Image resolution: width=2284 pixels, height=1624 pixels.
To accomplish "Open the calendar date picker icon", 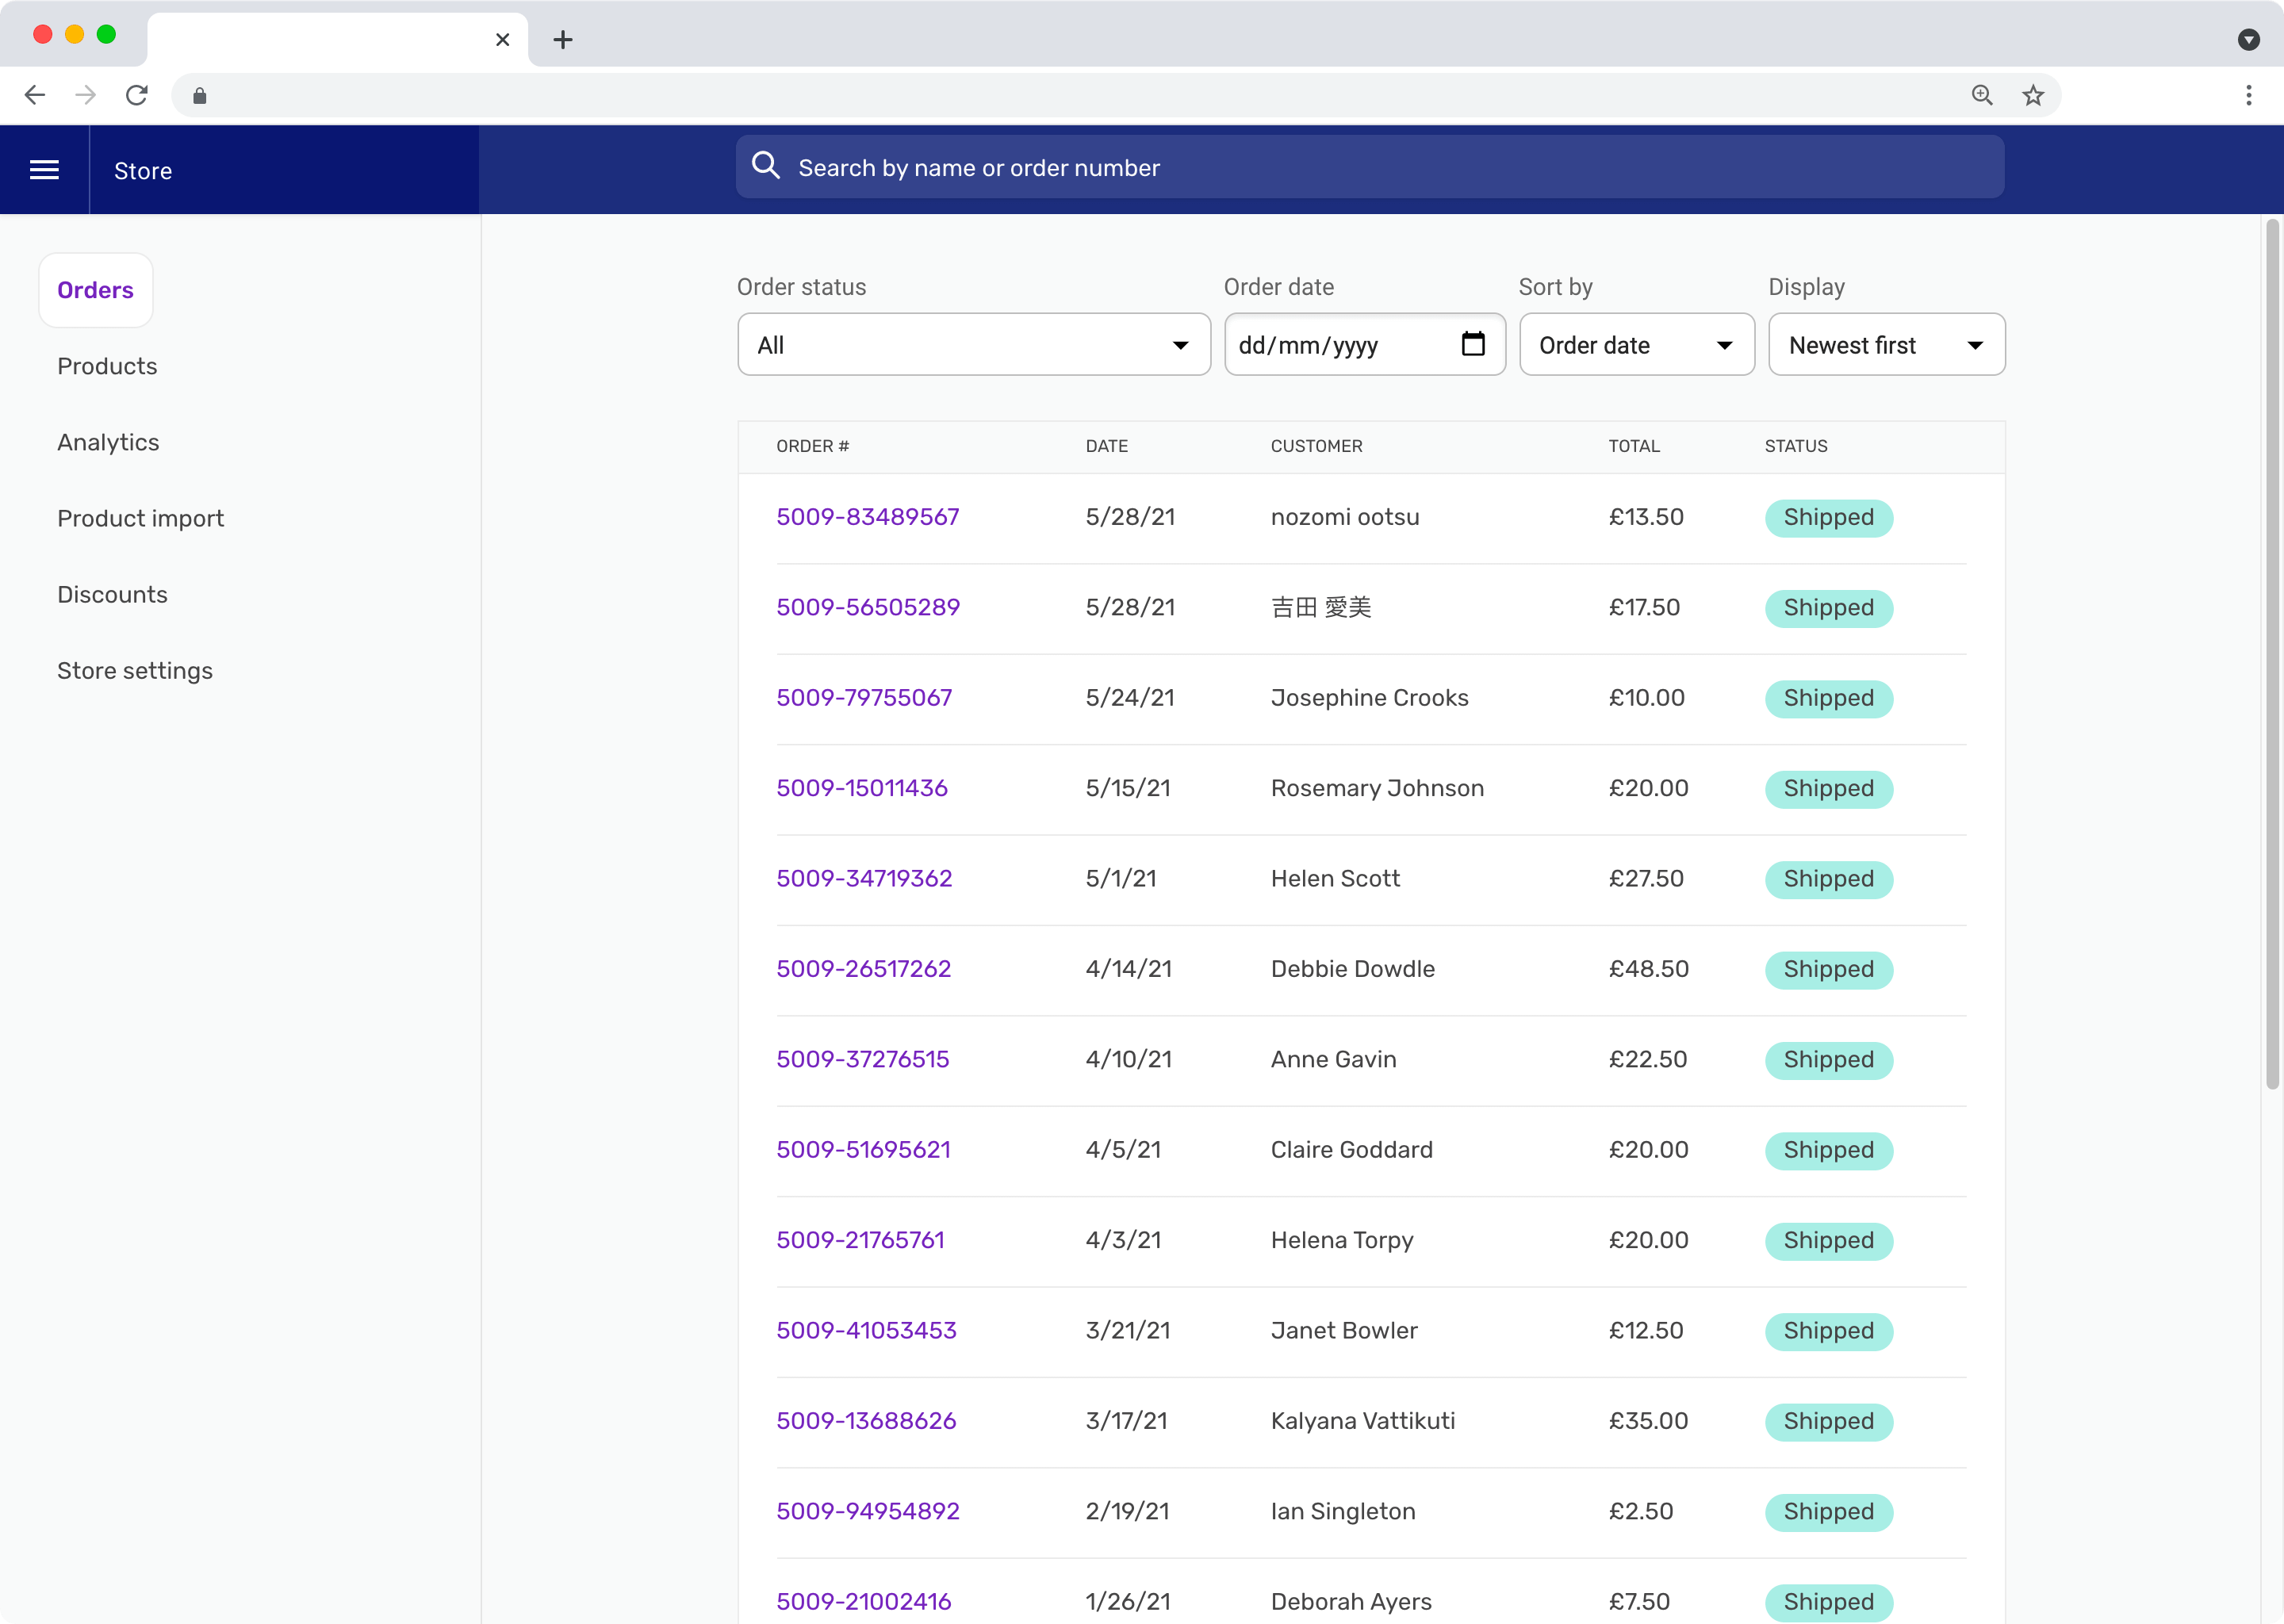I will pyautogui.click(x=1473, y=344).
